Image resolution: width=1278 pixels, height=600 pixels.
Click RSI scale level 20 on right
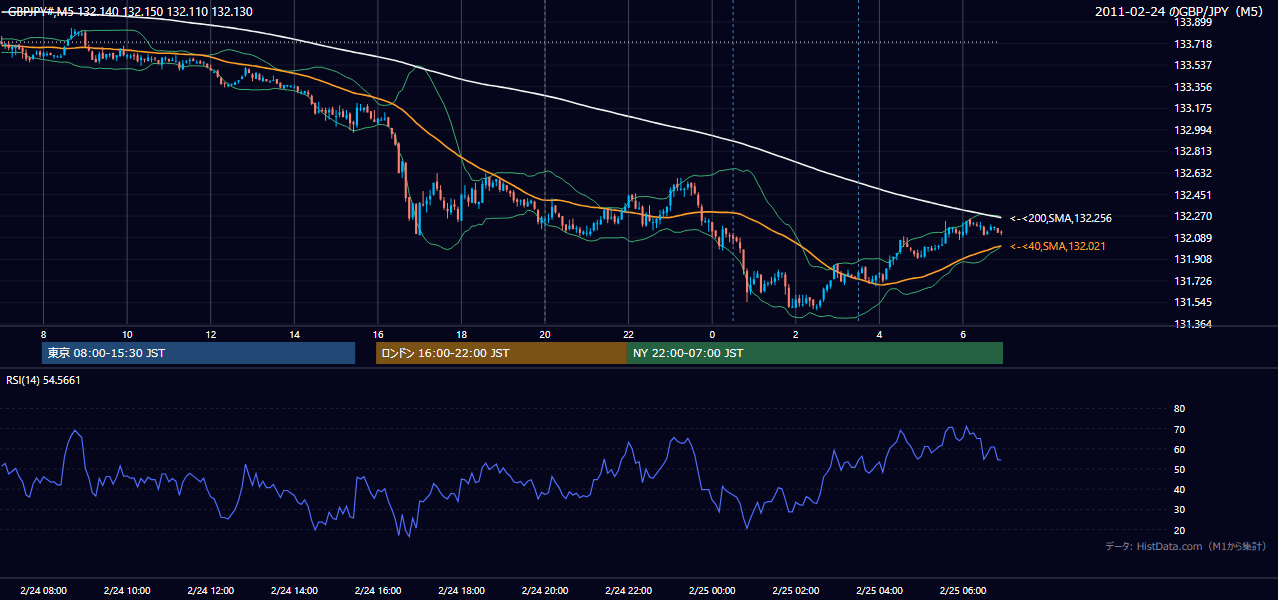pyautogui.click(x=1179, y=530)
